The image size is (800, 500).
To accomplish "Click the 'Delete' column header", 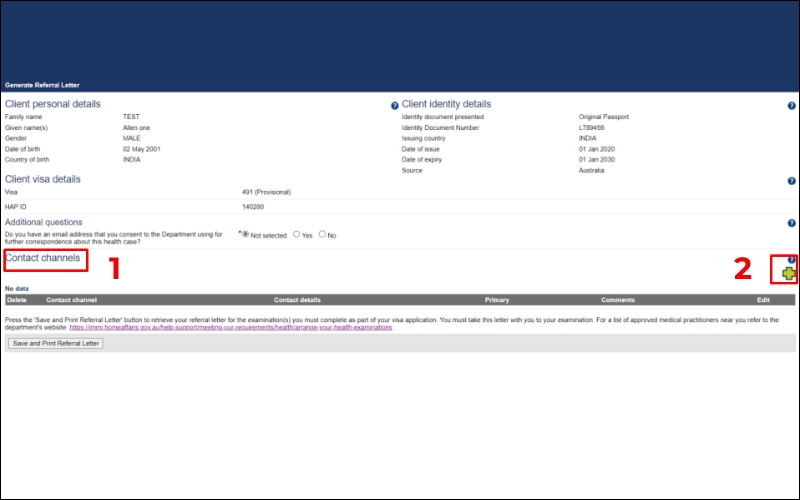I will tap(17, 300).
